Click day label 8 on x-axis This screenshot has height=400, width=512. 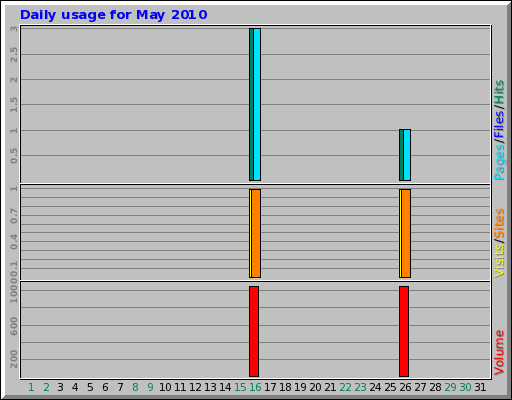135,387
